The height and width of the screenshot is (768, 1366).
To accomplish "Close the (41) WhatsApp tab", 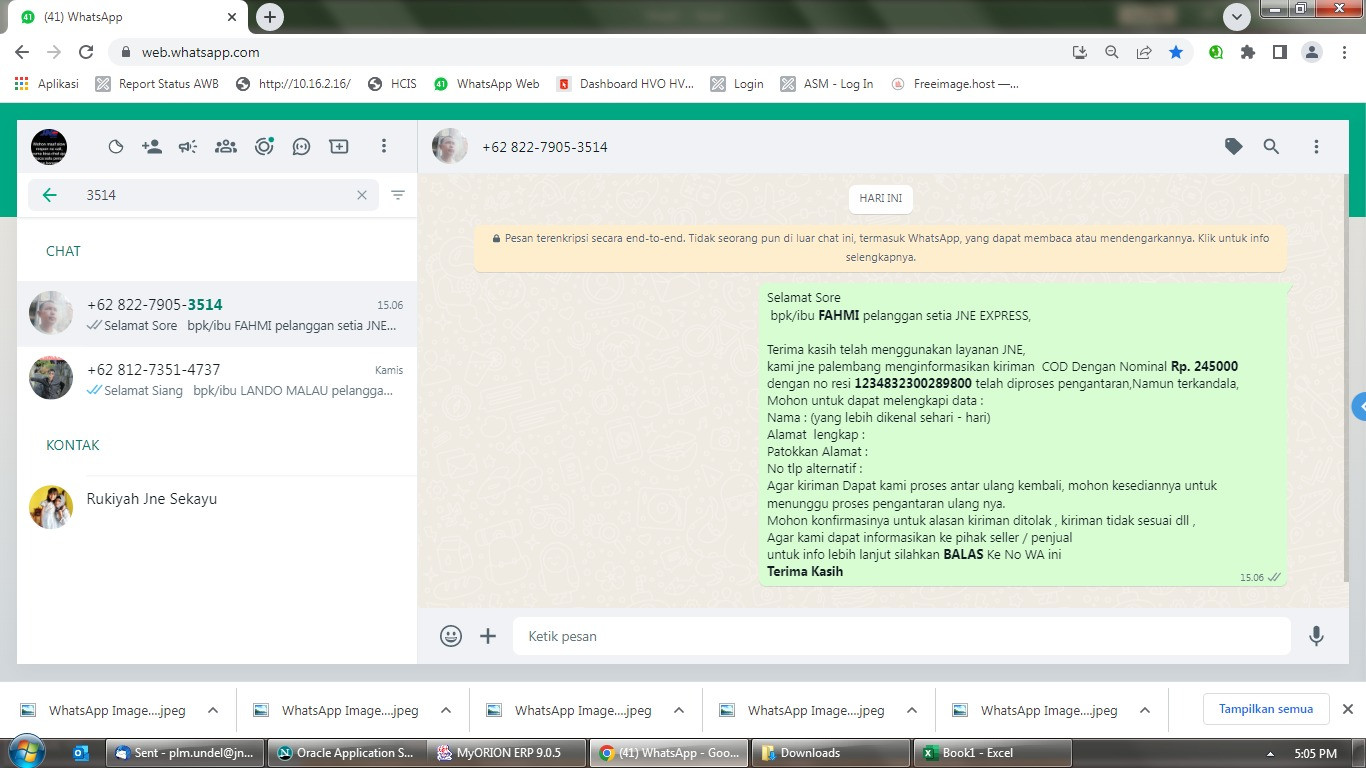I will (232, 17).
